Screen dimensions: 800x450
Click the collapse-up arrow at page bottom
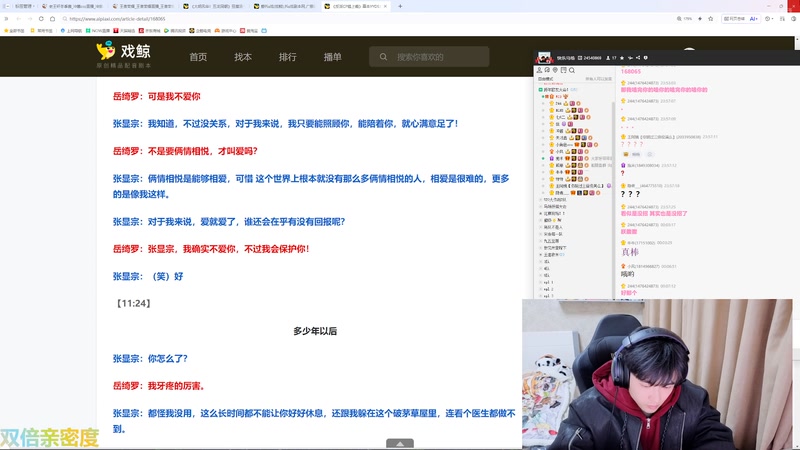(400, 444)
